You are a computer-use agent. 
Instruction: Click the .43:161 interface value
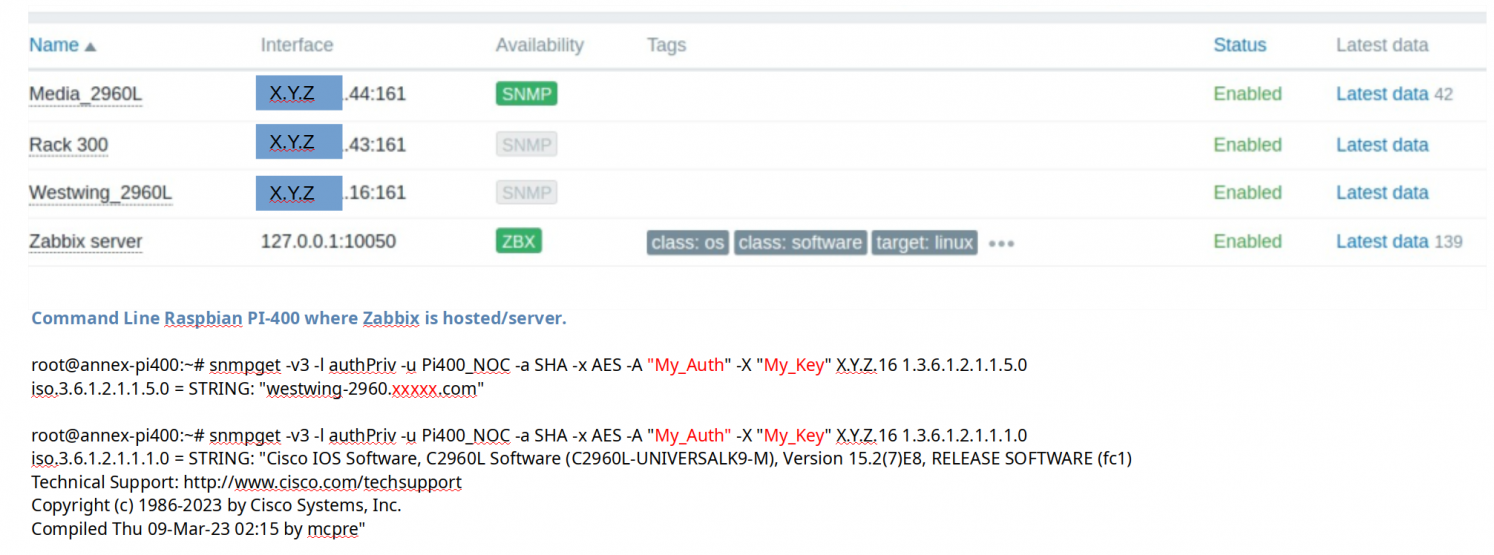click(x=375, y=145)
